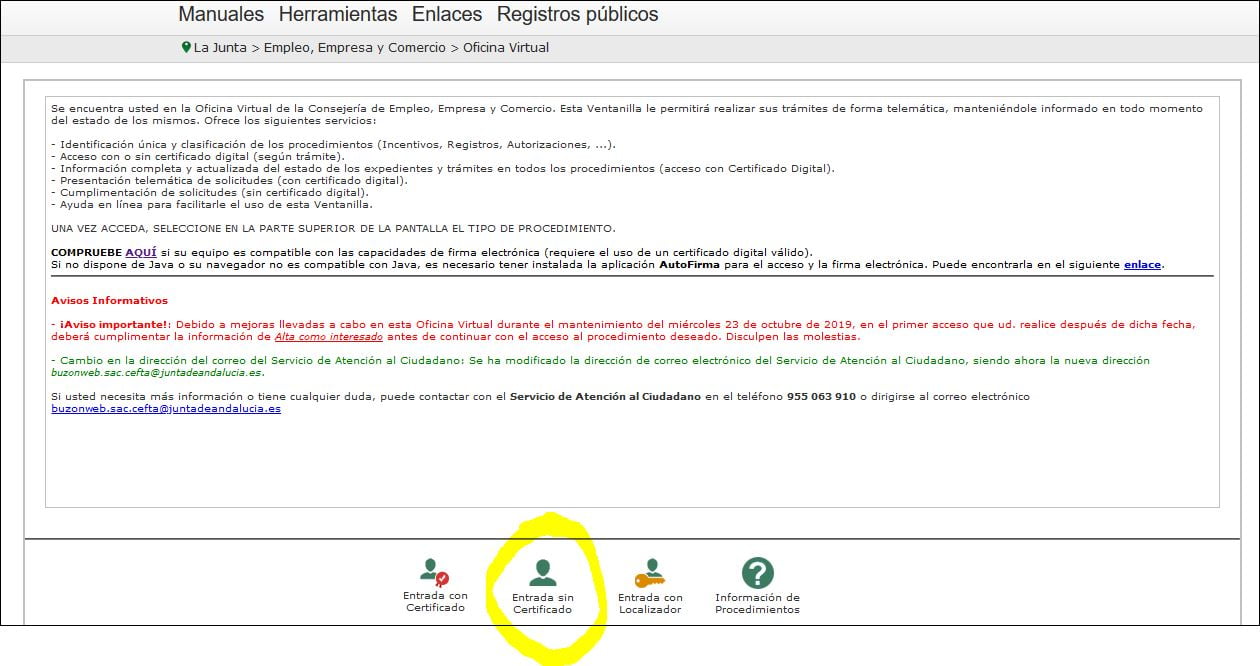Follow the AQUÍ compatibility check link
Viewport: 1260px width, 666px height.
pyautogui.click(x=141, y=252)
